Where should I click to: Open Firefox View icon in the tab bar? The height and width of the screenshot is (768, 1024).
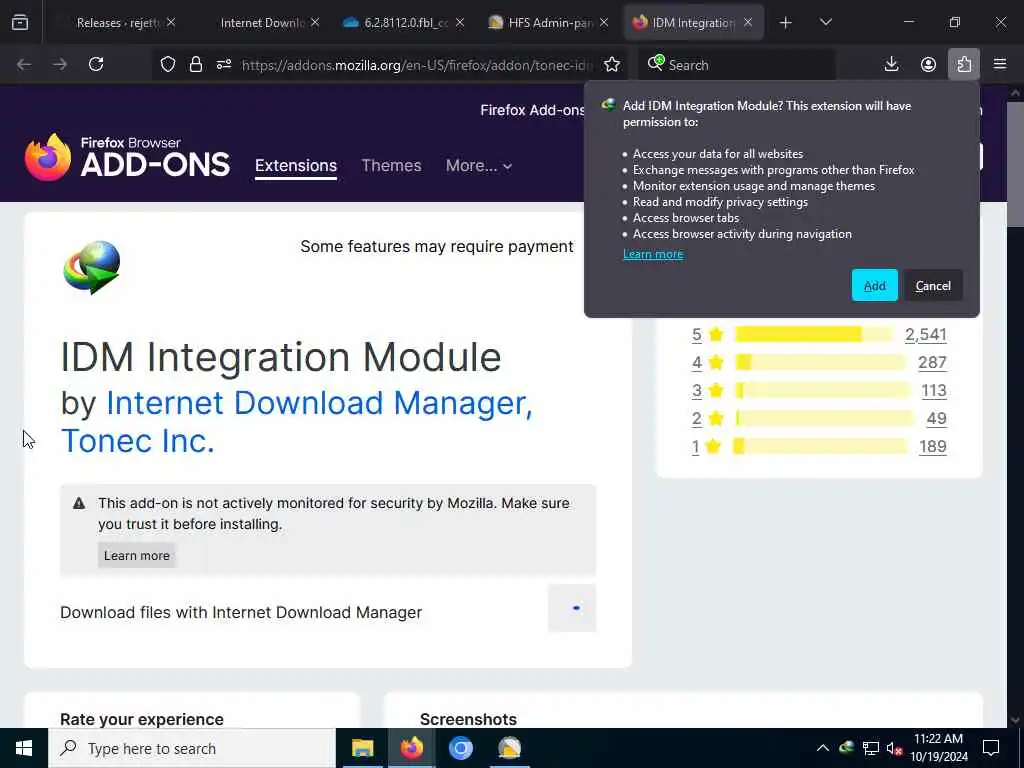(x=20, y=22)
